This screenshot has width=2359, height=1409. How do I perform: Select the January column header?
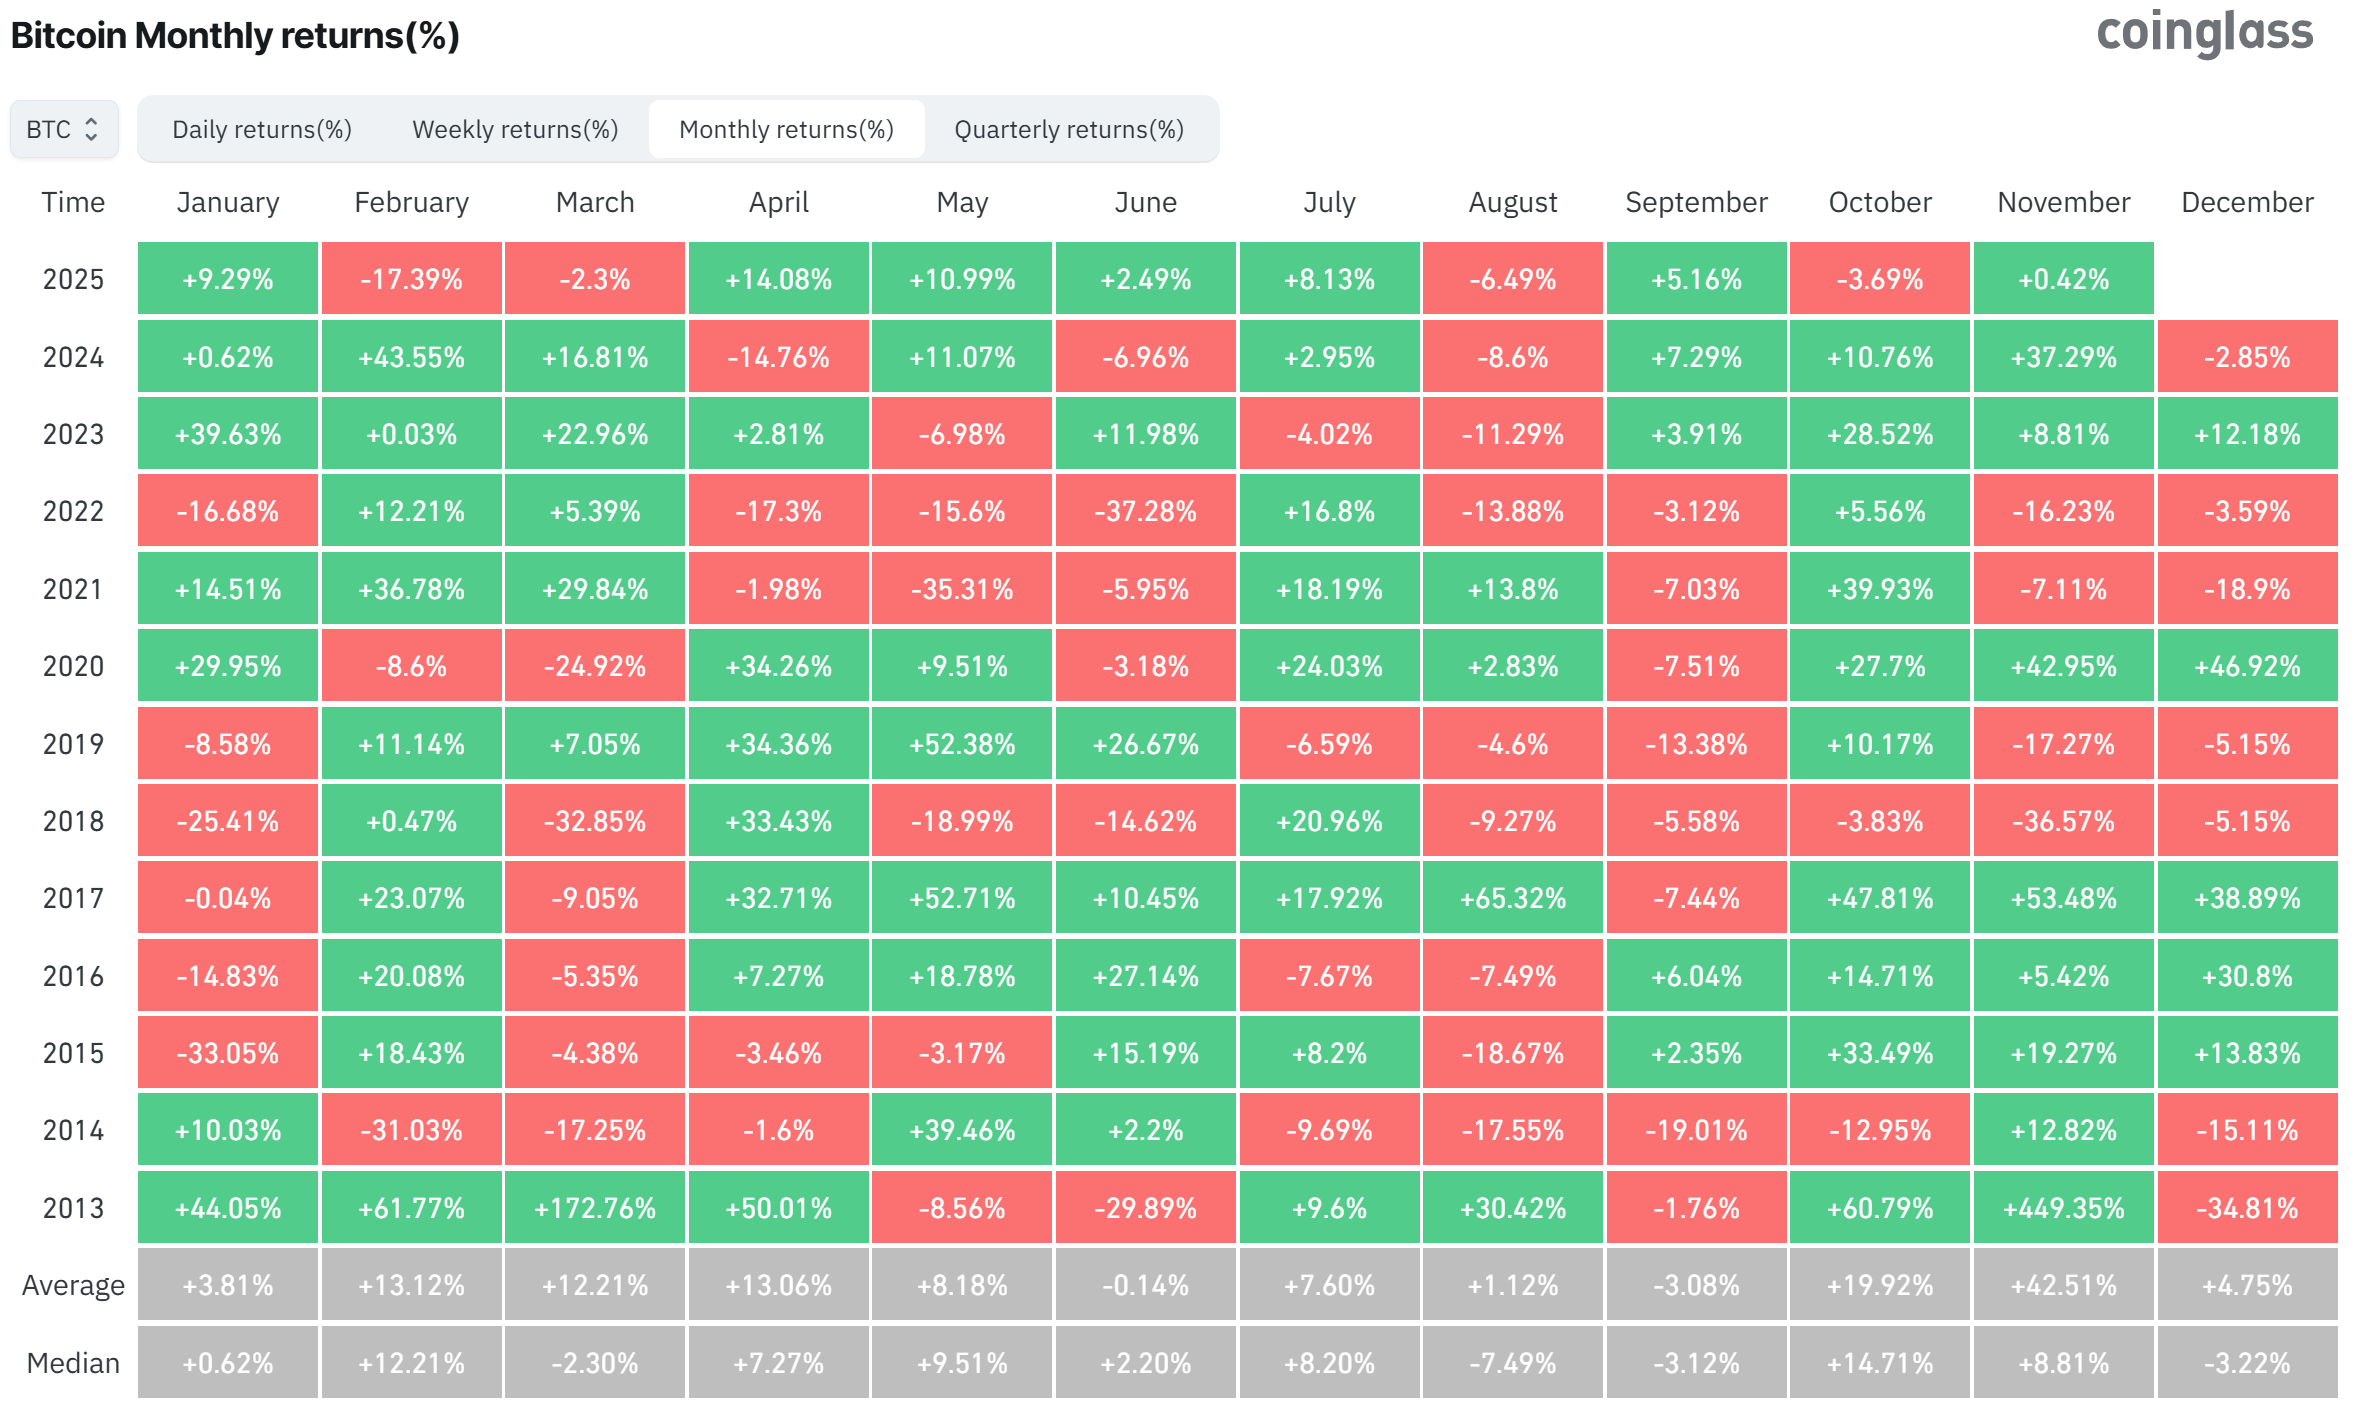pos(227,201)
